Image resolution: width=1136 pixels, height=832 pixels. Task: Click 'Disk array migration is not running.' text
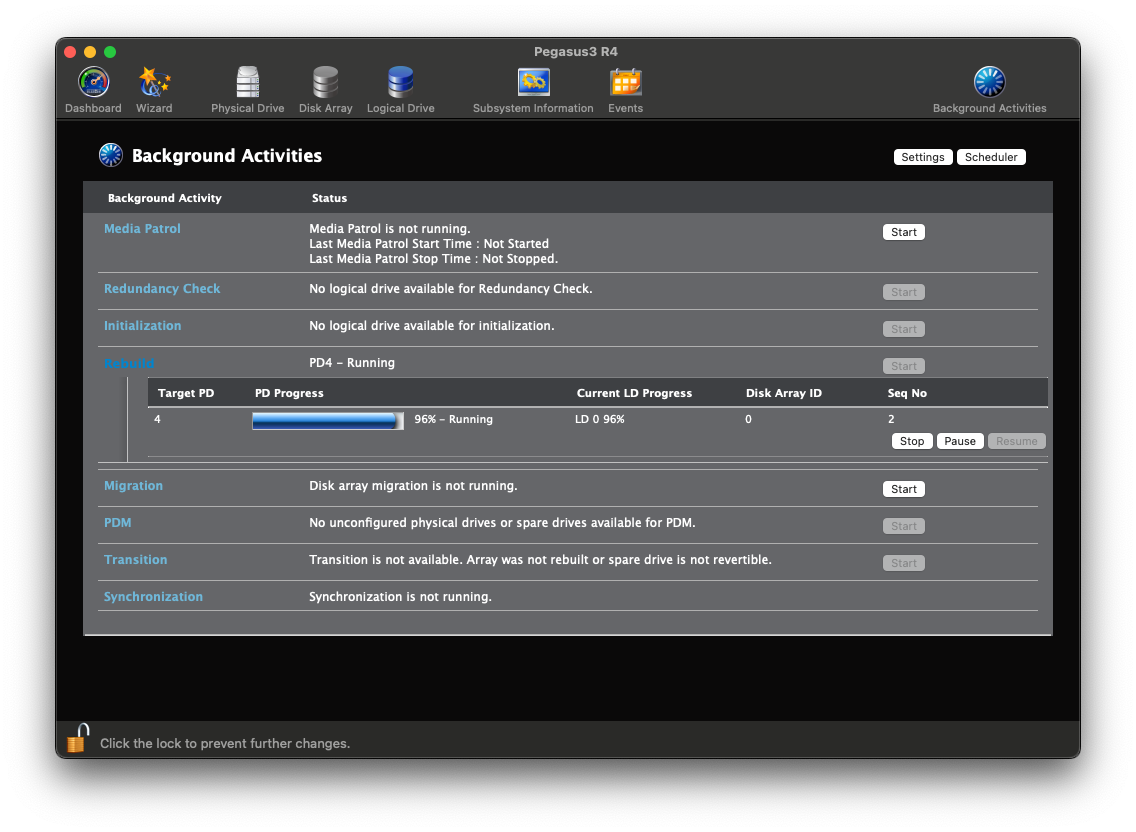click(x=413, y=486)
